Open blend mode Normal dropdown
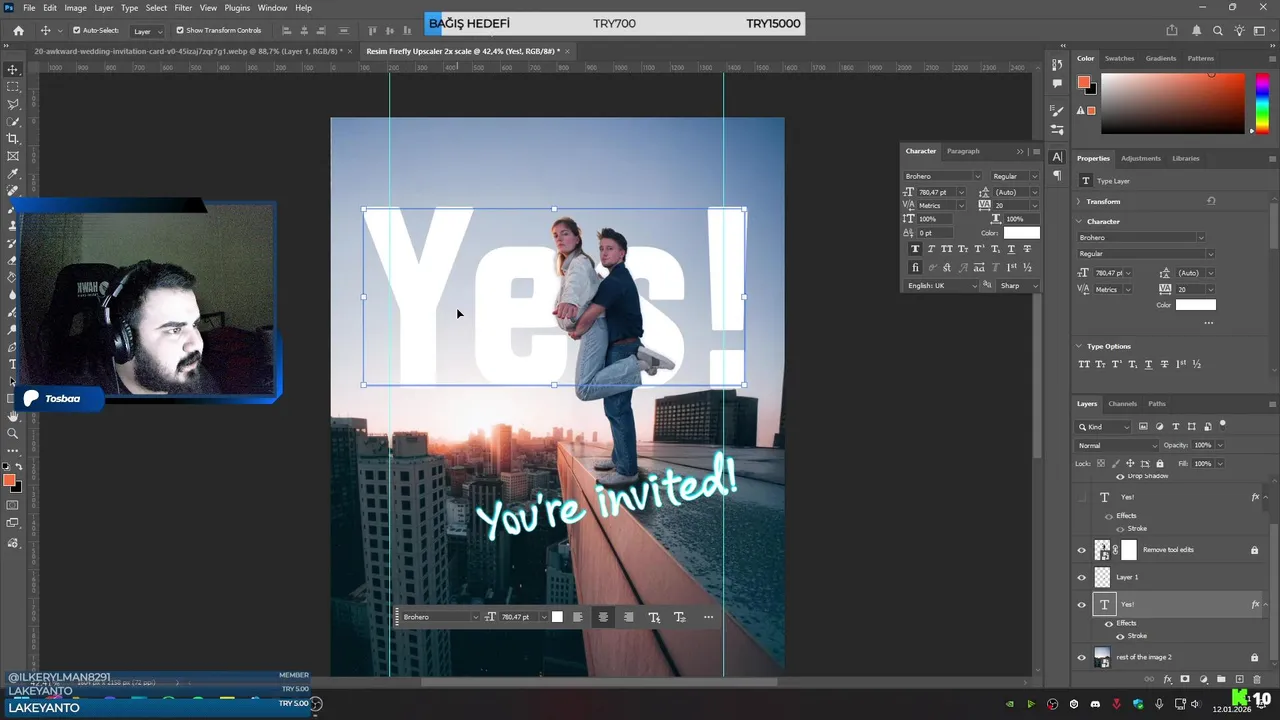The width and height of the screenshot is (1280, 720). click(1116, 446)
